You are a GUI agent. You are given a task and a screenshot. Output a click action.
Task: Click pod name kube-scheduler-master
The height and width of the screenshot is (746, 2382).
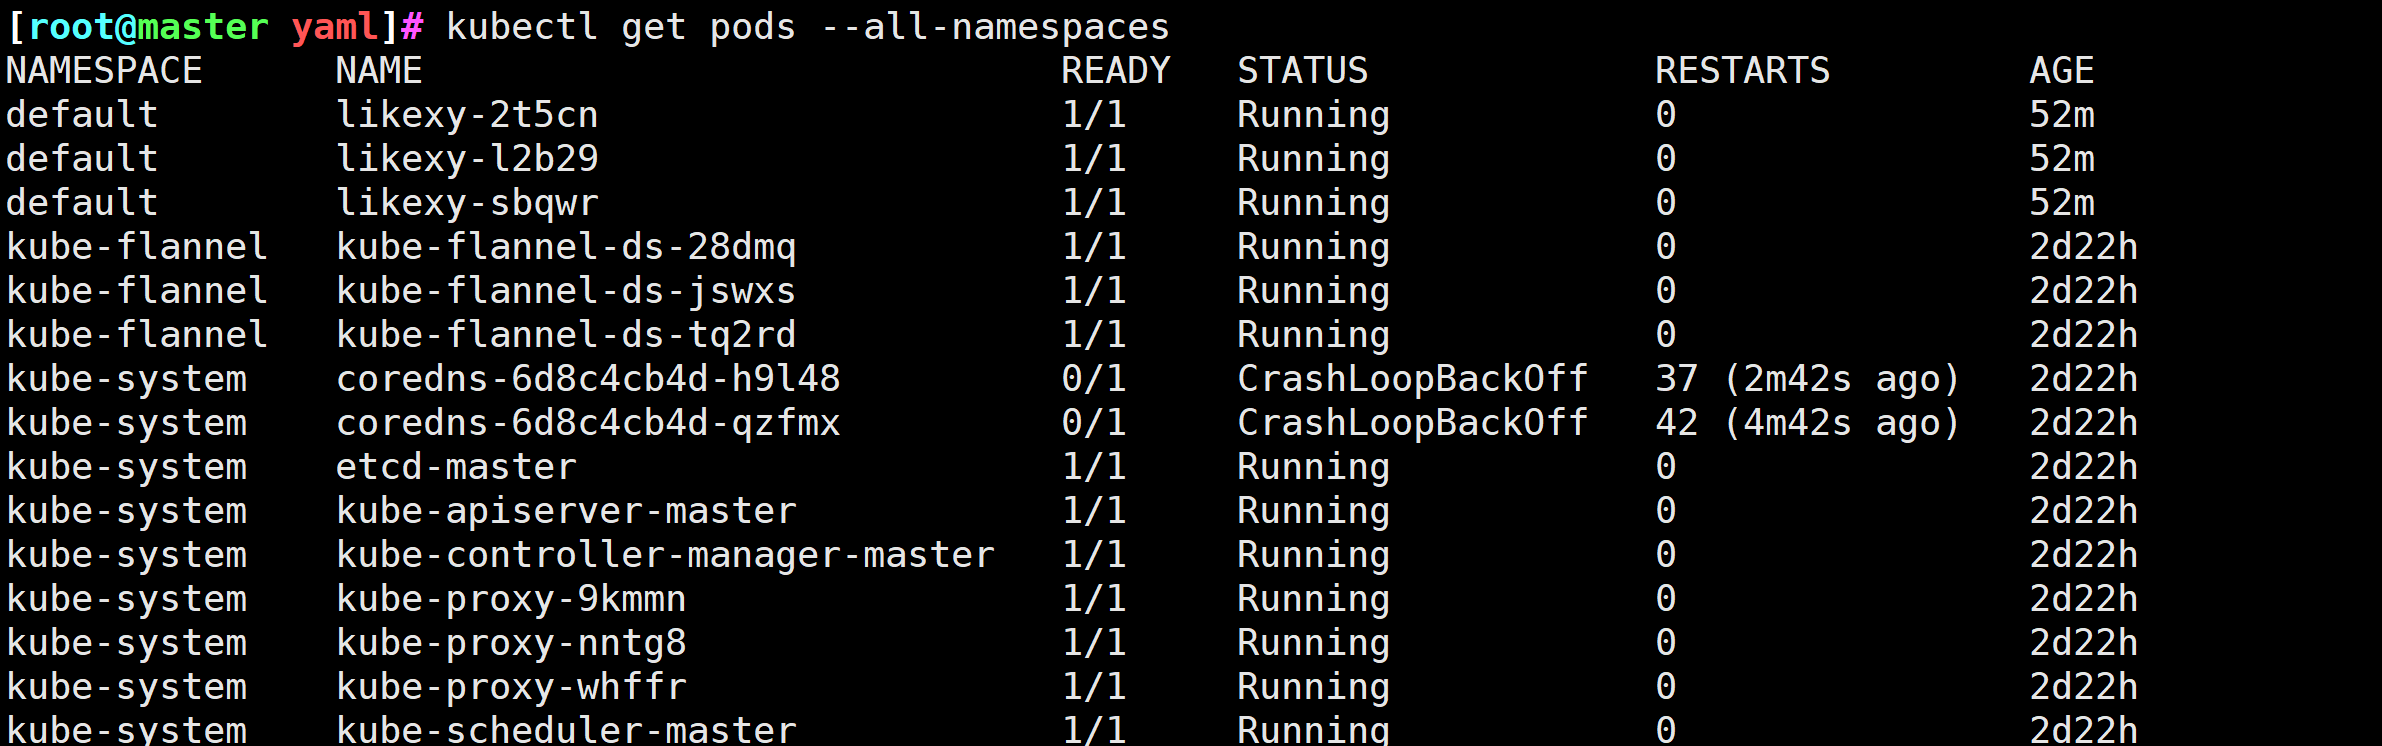click(566, 730)
